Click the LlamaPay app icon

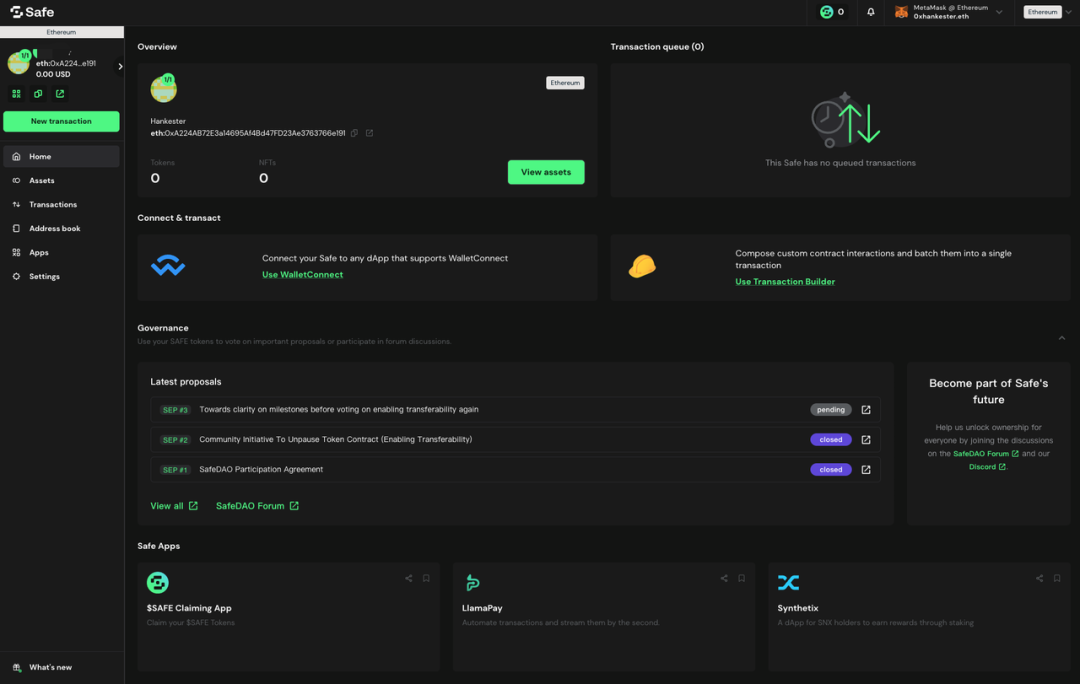click(x=472, y=583)
